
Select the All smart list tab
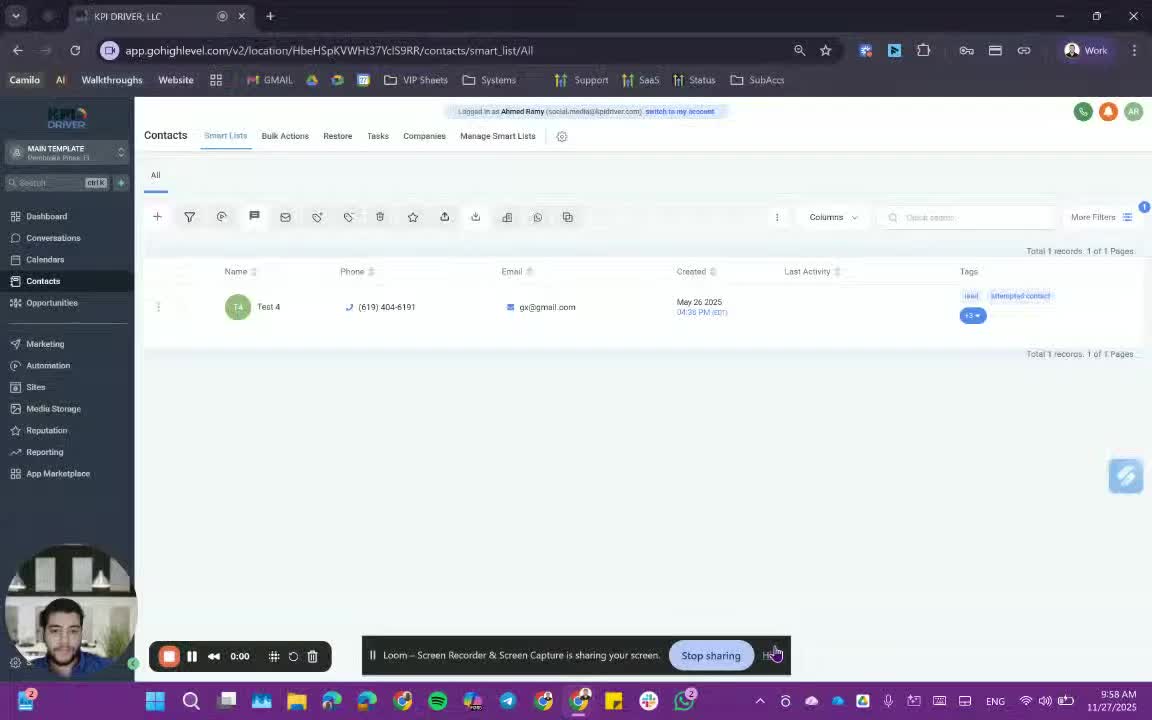coord(156,176)
